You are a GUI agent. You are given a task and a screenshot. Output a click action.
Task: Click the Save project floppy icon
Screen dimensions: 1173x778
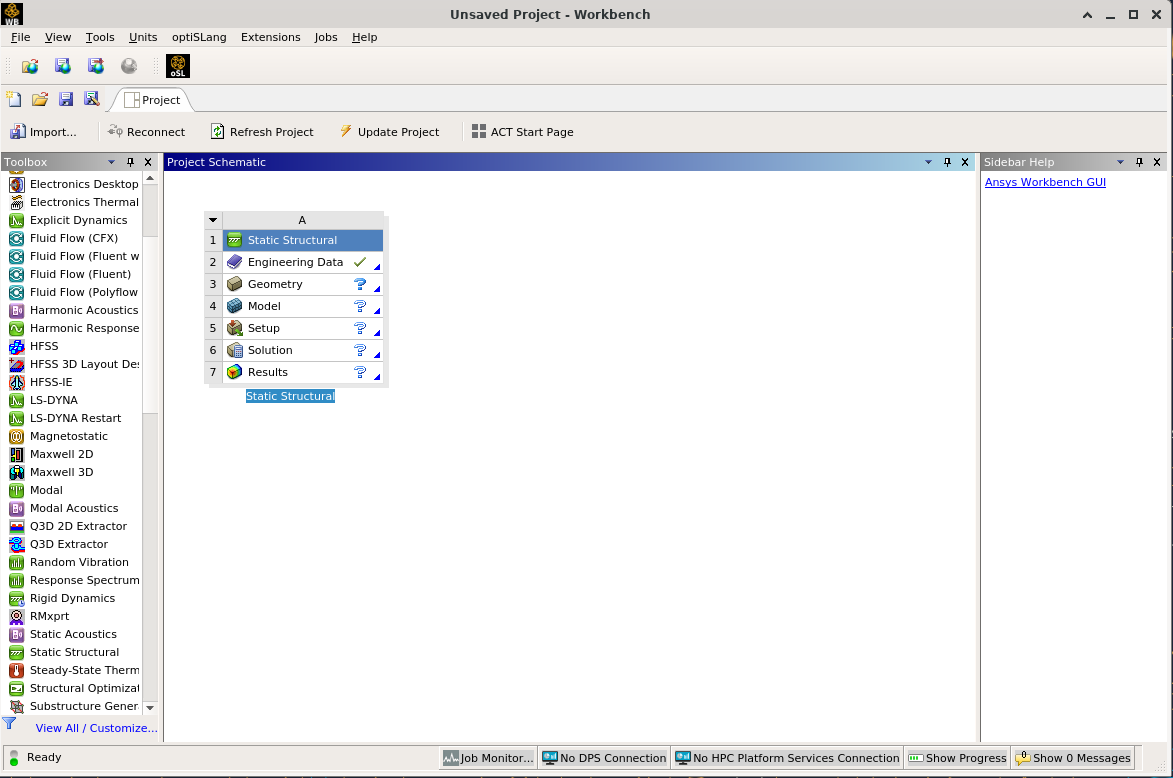66,99
